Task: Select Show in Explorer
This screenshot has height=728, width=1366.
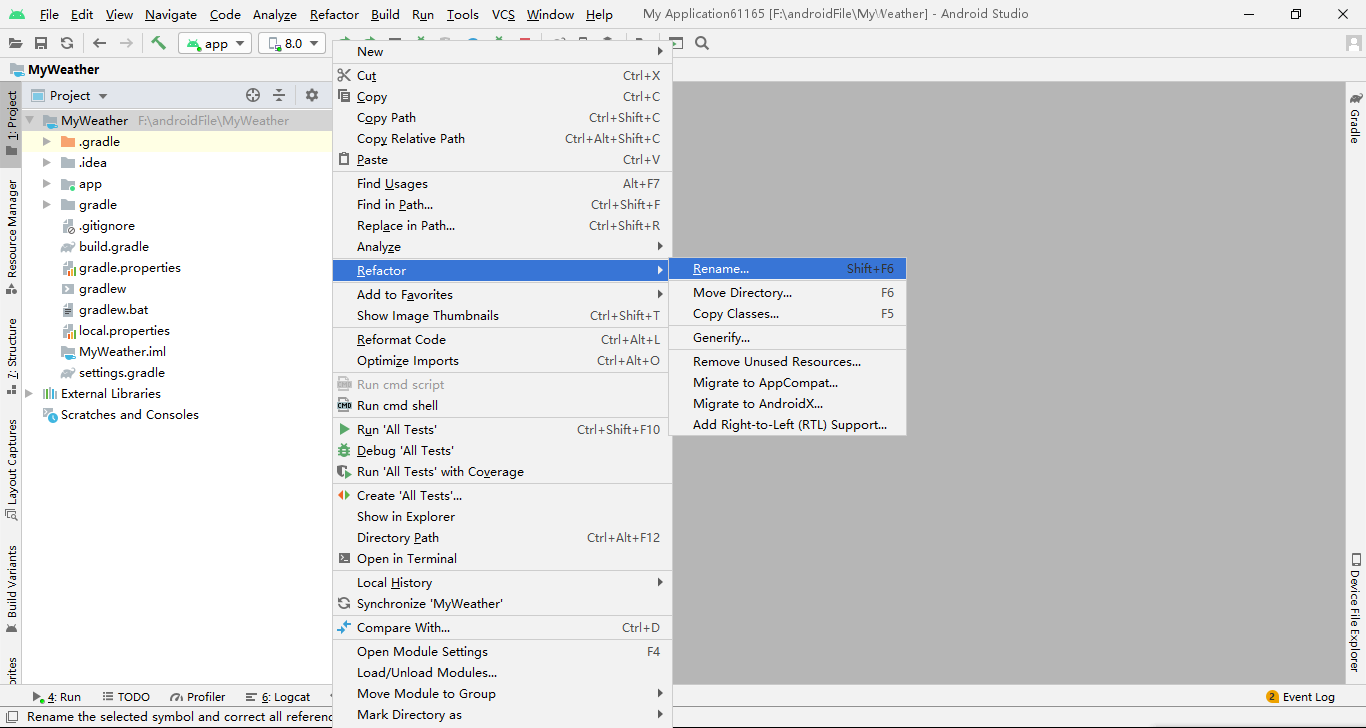Action: [x=502, y=517]
